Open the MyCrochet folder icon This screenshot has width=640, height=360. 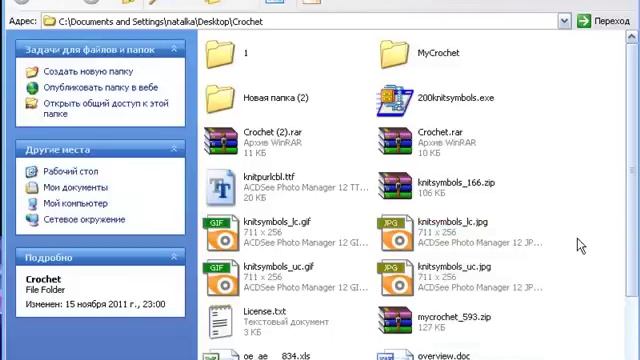[394, 54]
